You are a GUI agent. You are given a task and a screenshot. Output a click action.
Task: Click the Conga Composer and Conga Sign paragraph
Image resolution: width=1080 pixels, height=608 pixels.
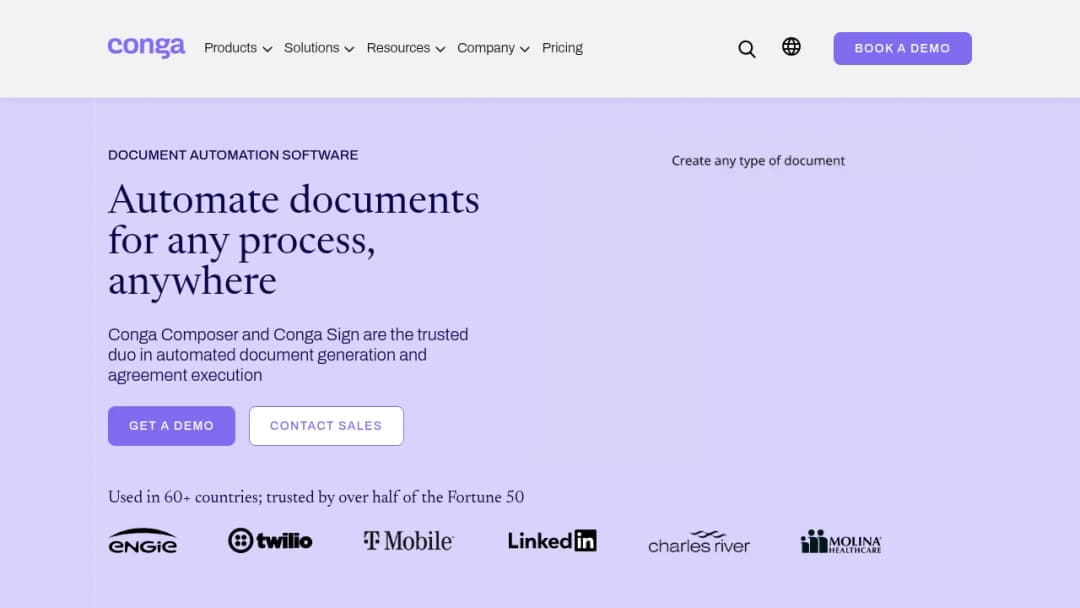coord(288,355)
